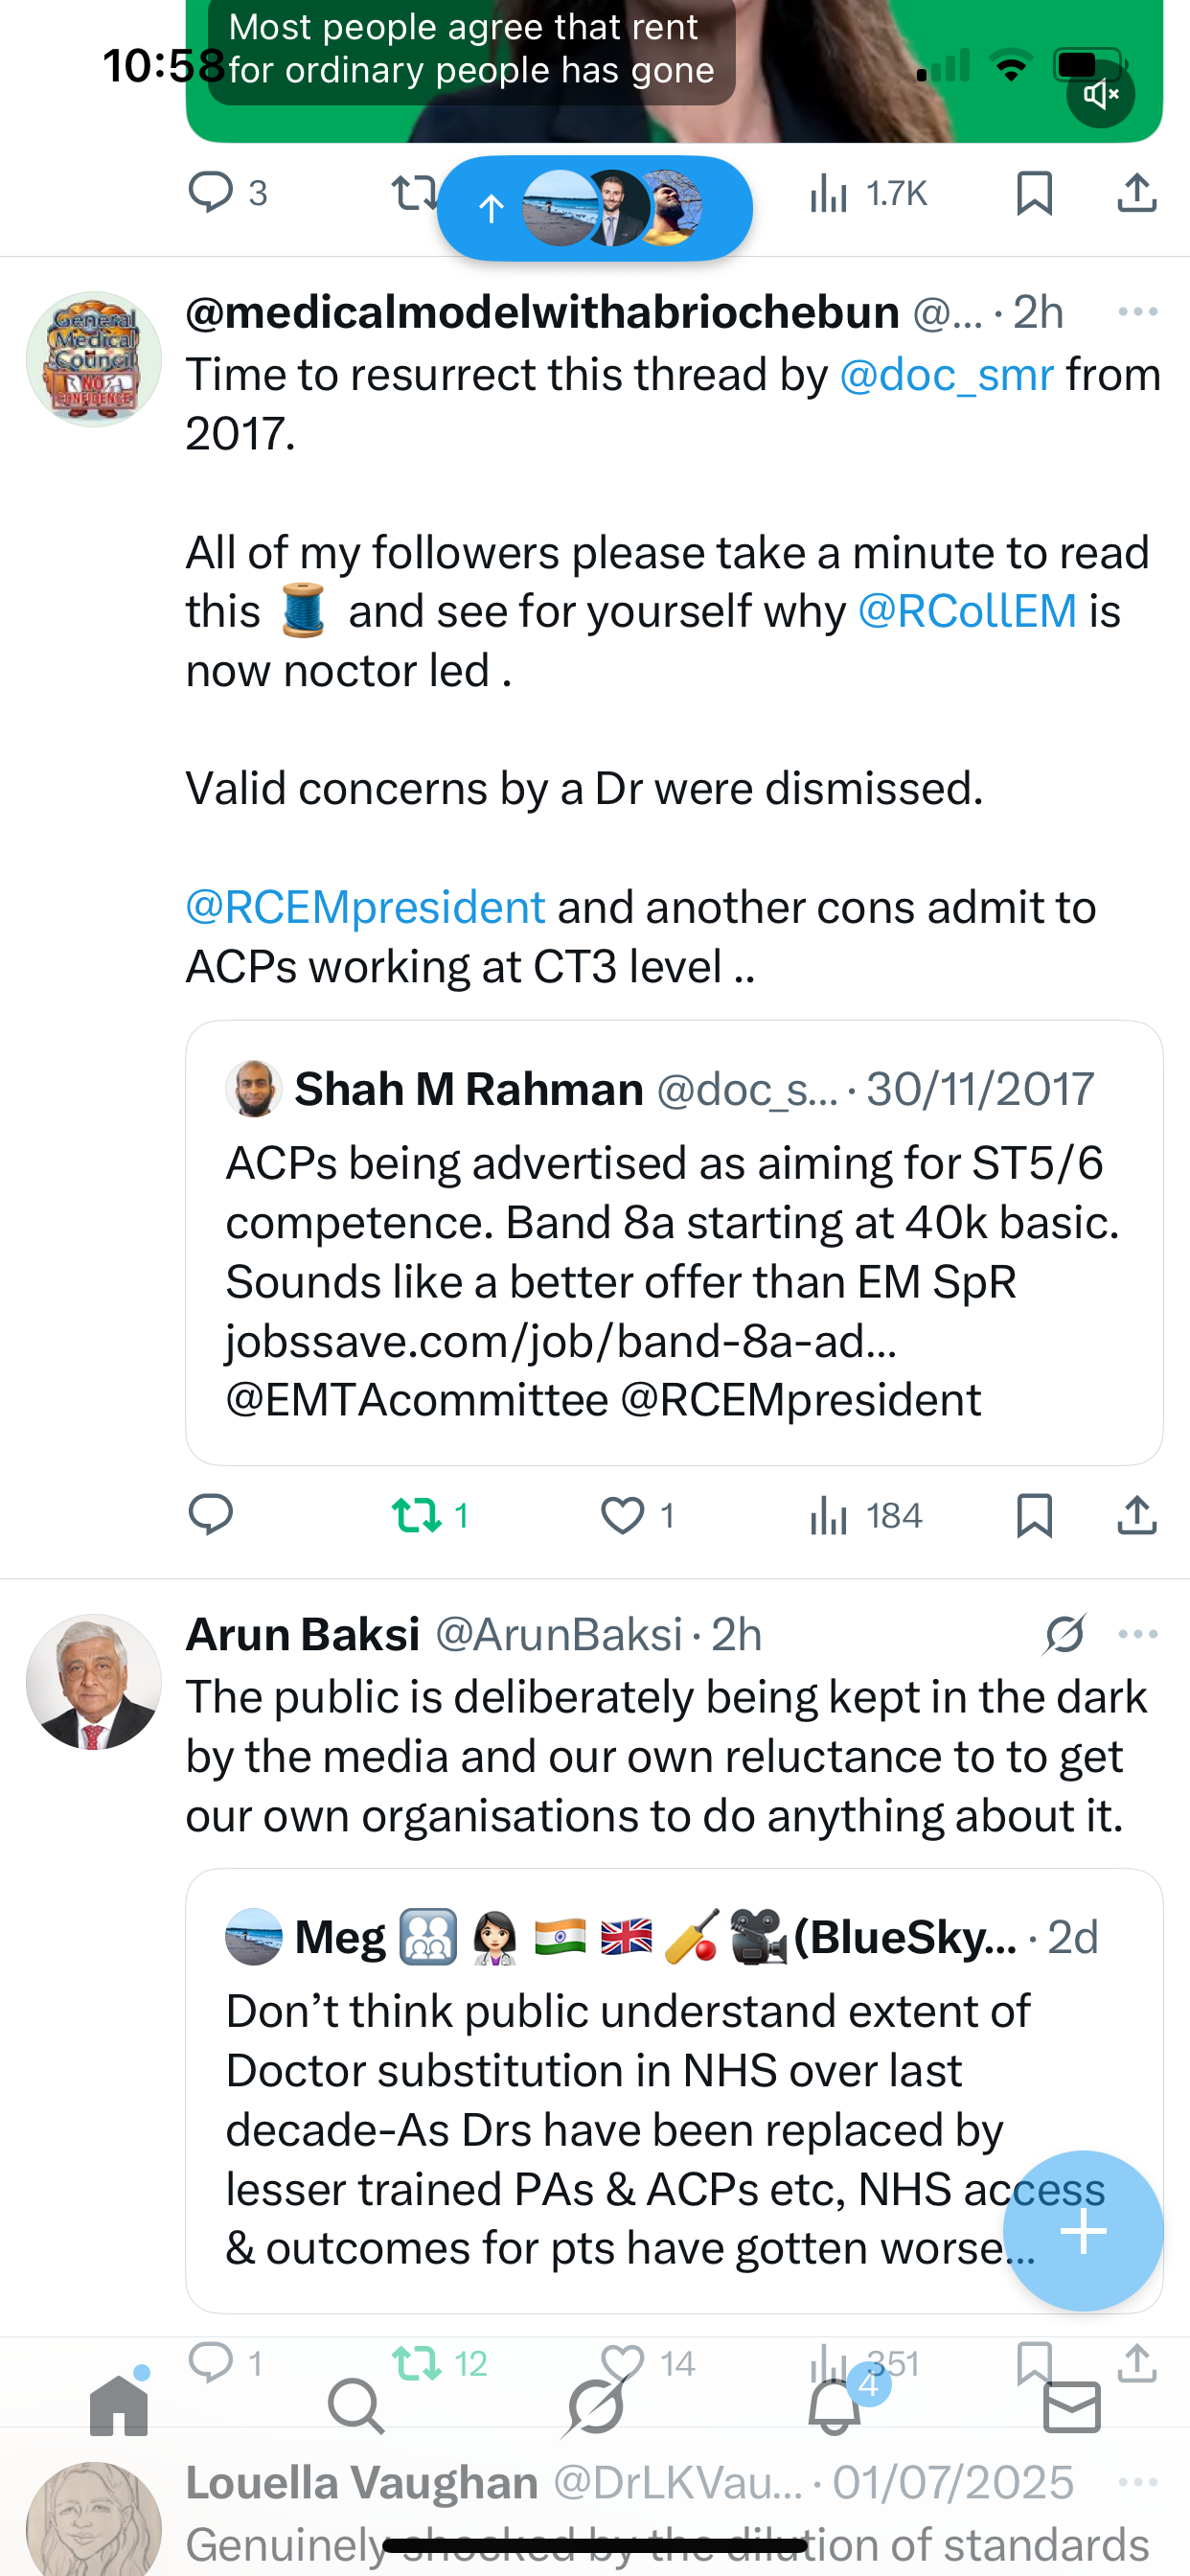Image resolution: width=1190 pixels, height=2576 pixels.
Task: Open more options for medicalmodelwithabriochebun post
Action: click(1138, 312)
